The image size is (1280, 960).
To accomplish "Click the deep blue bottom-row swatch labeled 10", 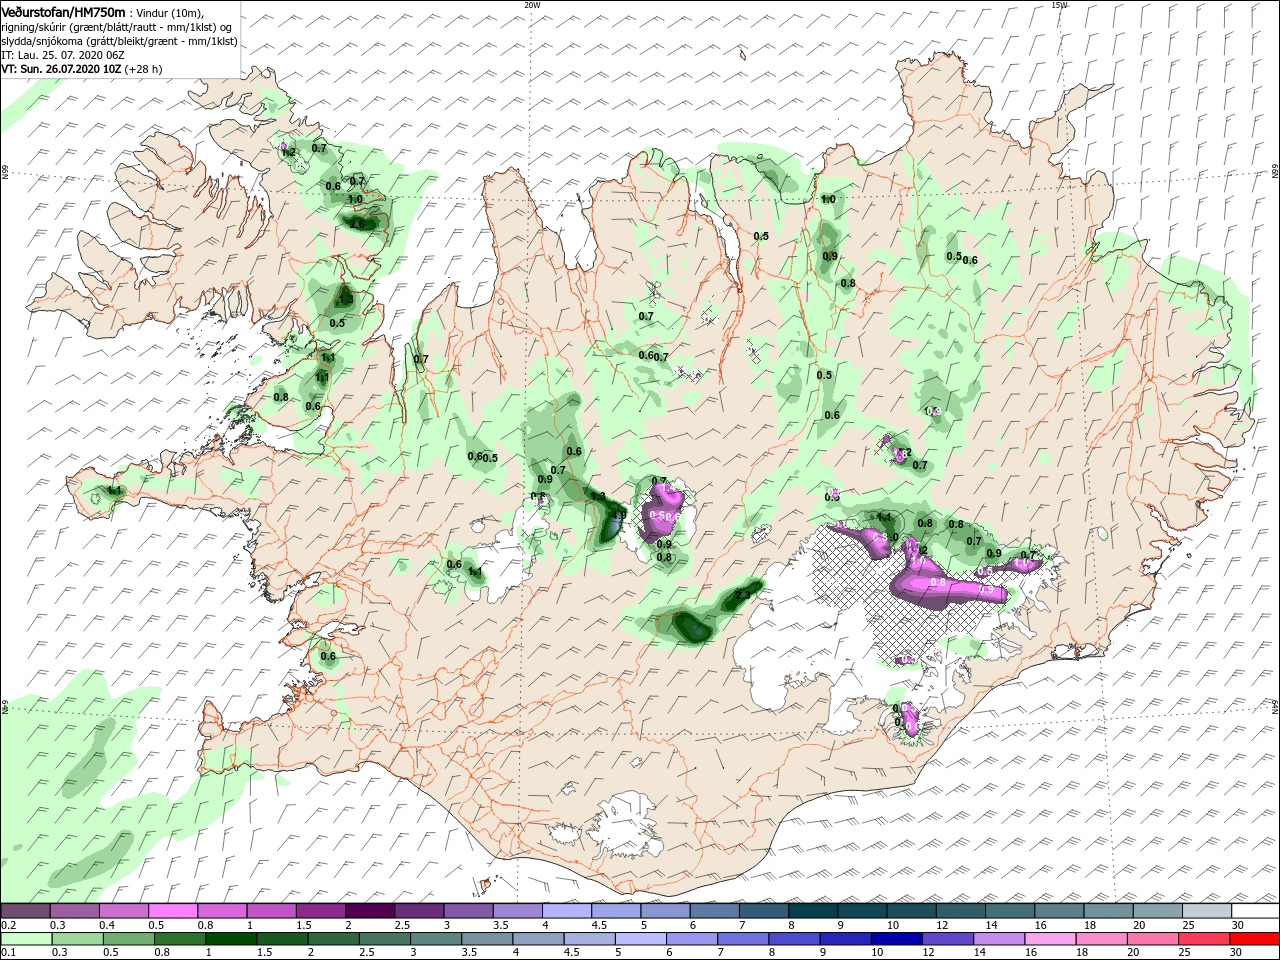I will (x=895, y=939).
